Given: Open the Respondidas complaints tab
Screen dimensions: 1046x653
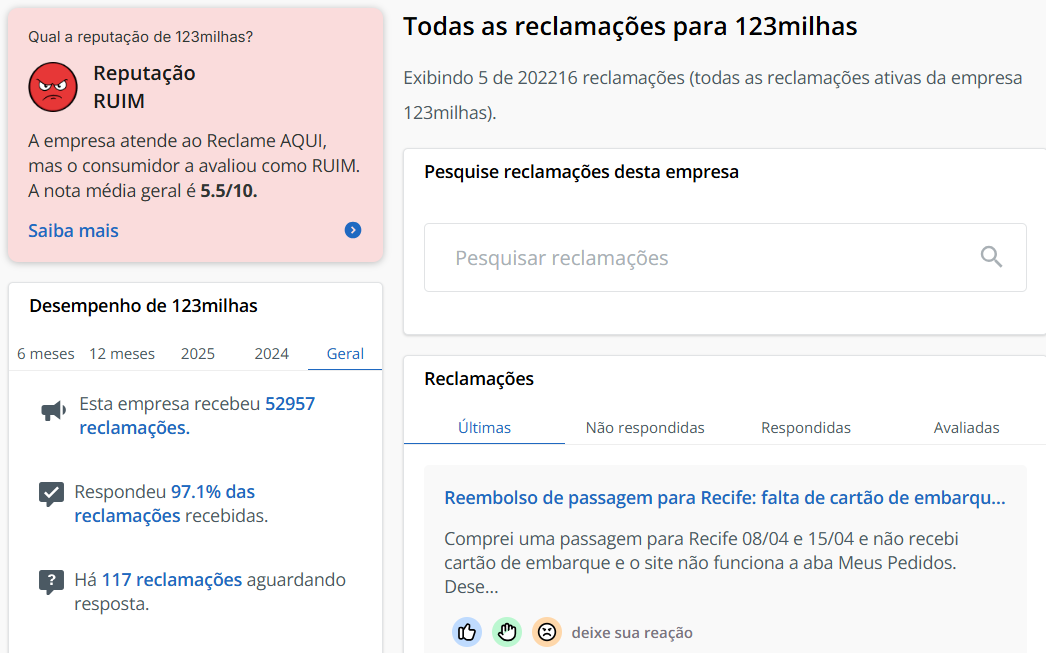Looking at the screenshot, I should (x=805, y=427).
